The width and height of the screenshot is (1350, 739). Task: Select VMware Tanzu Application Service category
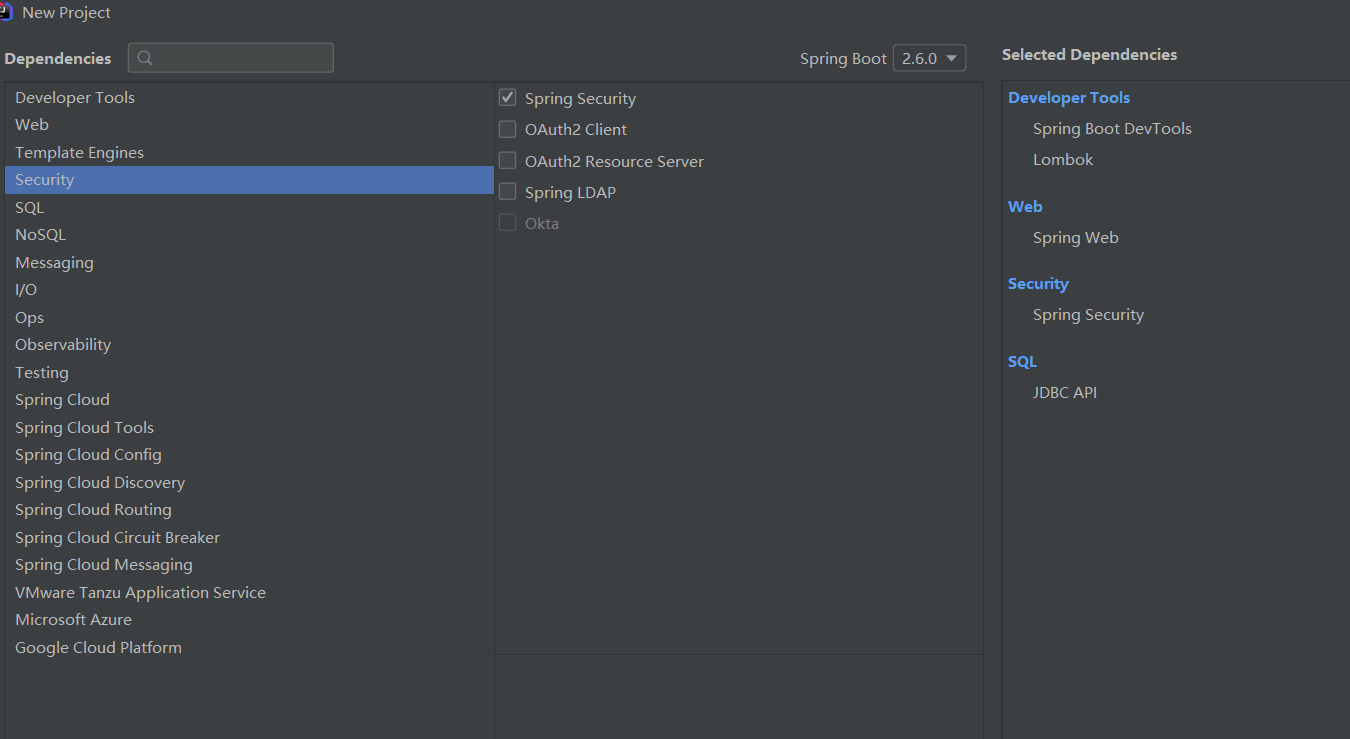pos(249,592)
